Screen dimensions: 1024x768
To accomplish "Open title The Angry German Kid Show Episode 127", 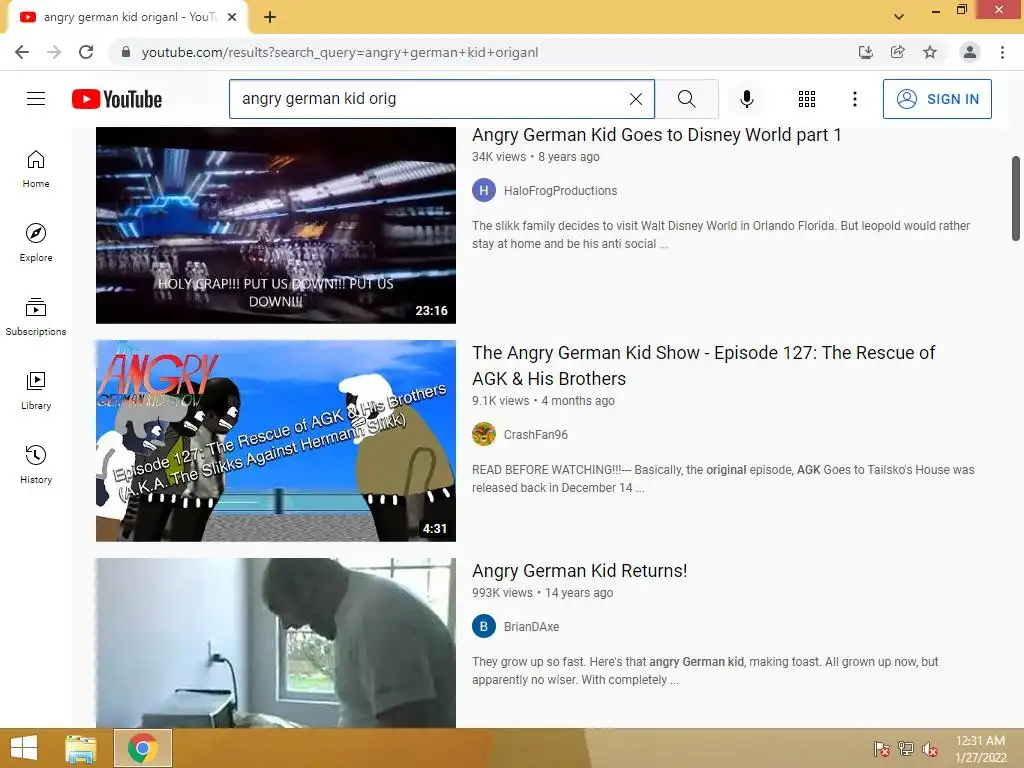I will 703,366.
